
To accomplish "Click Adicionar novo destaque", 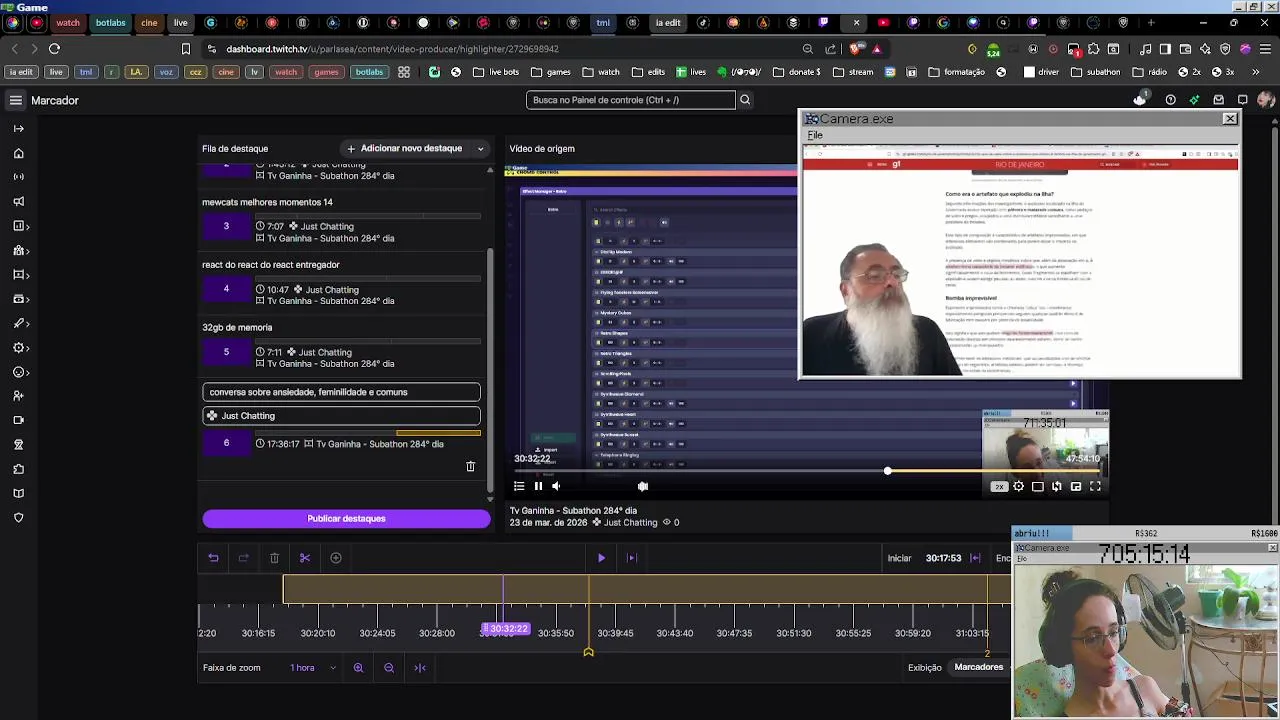I will [403, 148].
